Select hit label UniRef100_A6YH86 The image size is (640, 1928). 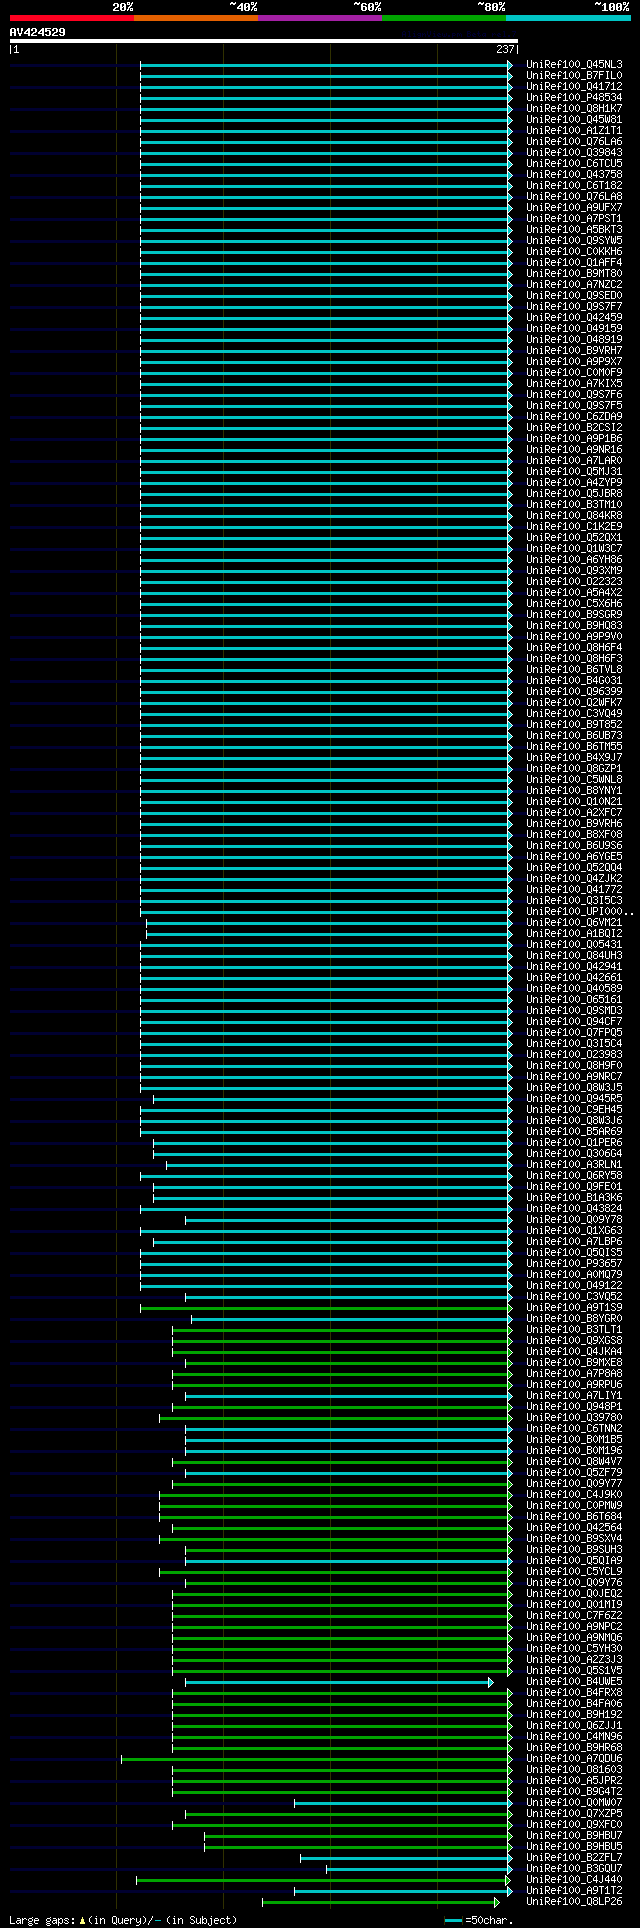click(574, 560)
